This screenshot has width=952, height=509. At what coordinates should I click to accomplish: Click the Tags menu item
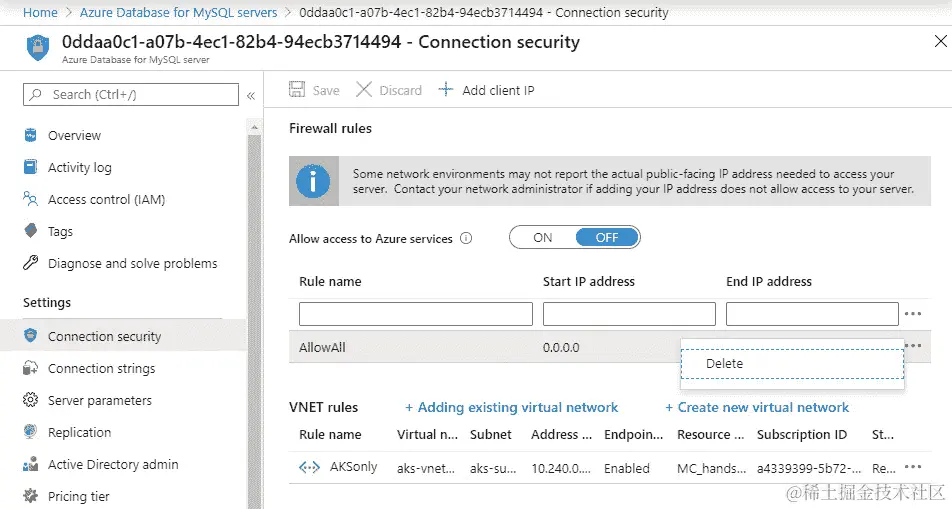(60, 231)
